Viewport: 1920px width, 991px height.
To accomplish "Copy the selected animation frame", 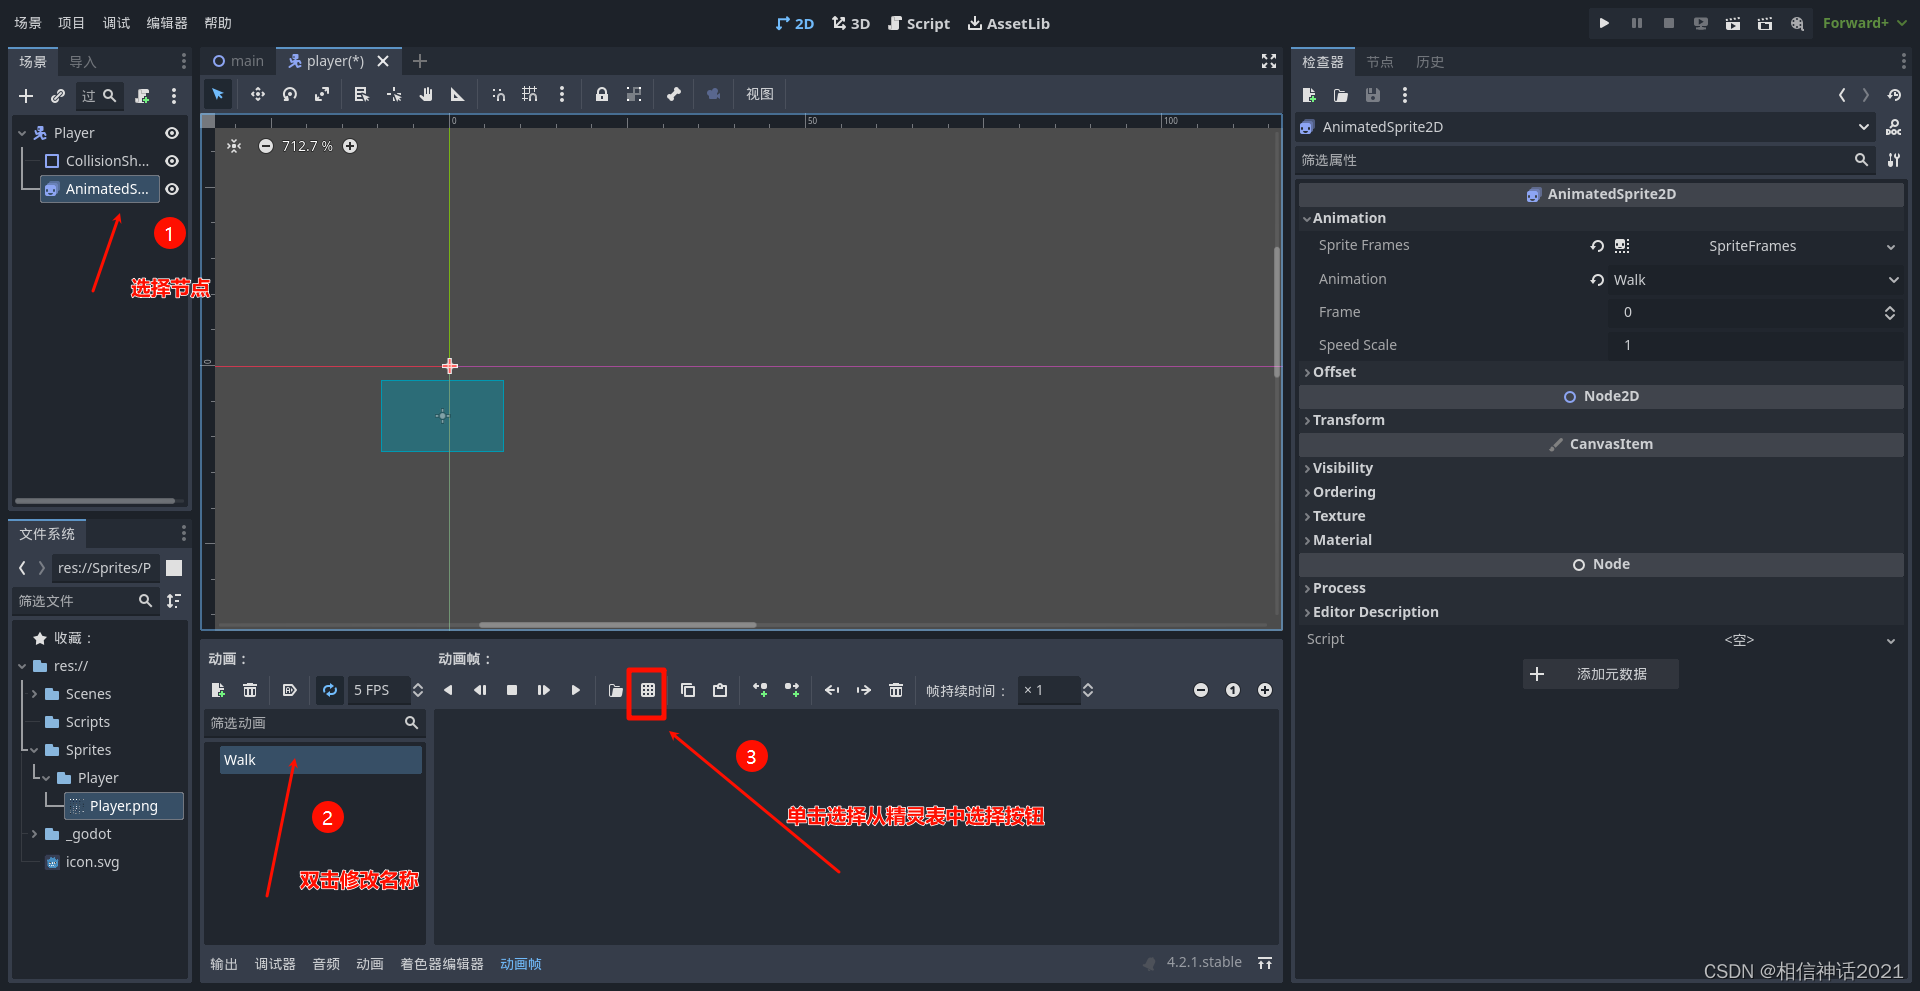I will click(688, 690).
